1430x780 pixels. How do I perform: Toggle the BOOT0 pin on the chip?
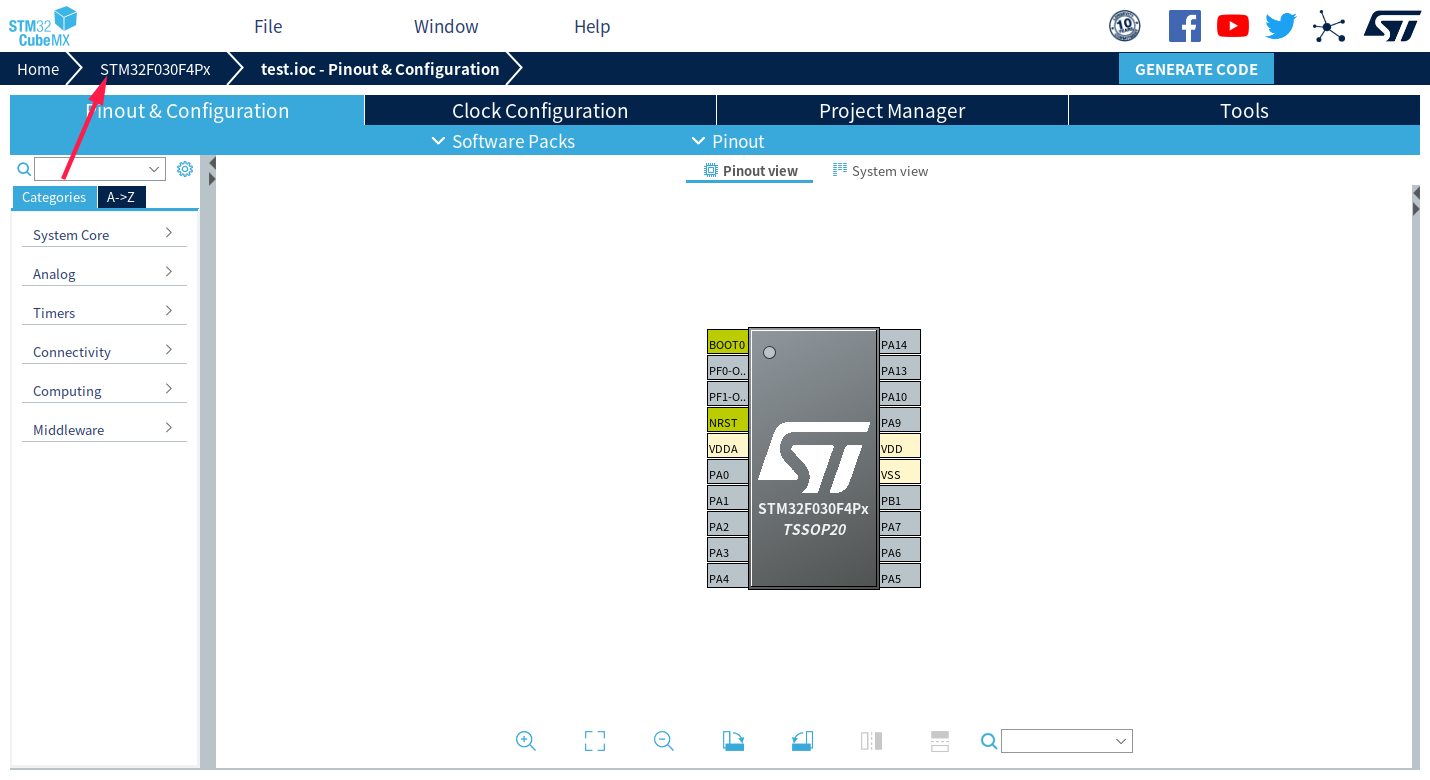click(x=726, y=343)
